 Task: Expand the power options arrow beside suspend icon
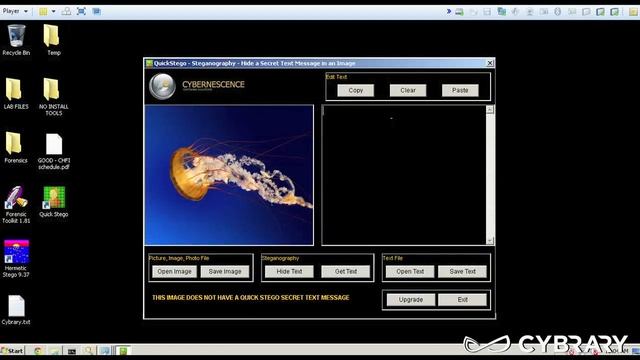pyautogui.click(x=53, y=11)
